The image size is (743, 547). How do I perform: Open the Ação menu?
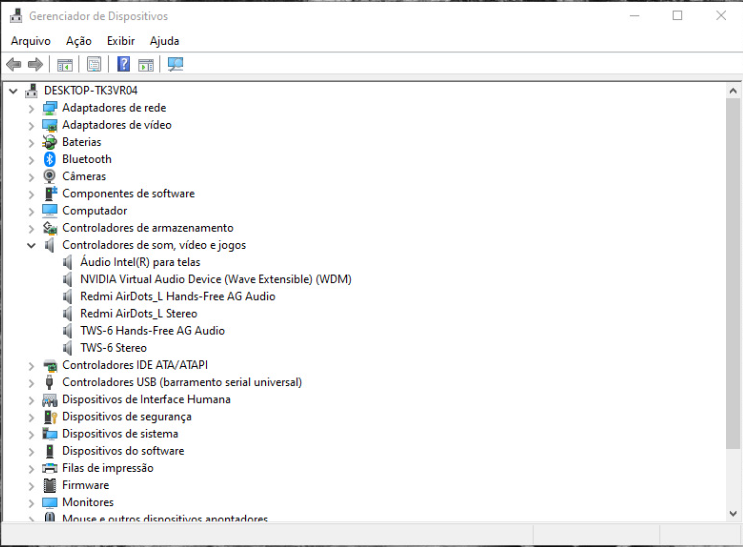click(79, 41)
